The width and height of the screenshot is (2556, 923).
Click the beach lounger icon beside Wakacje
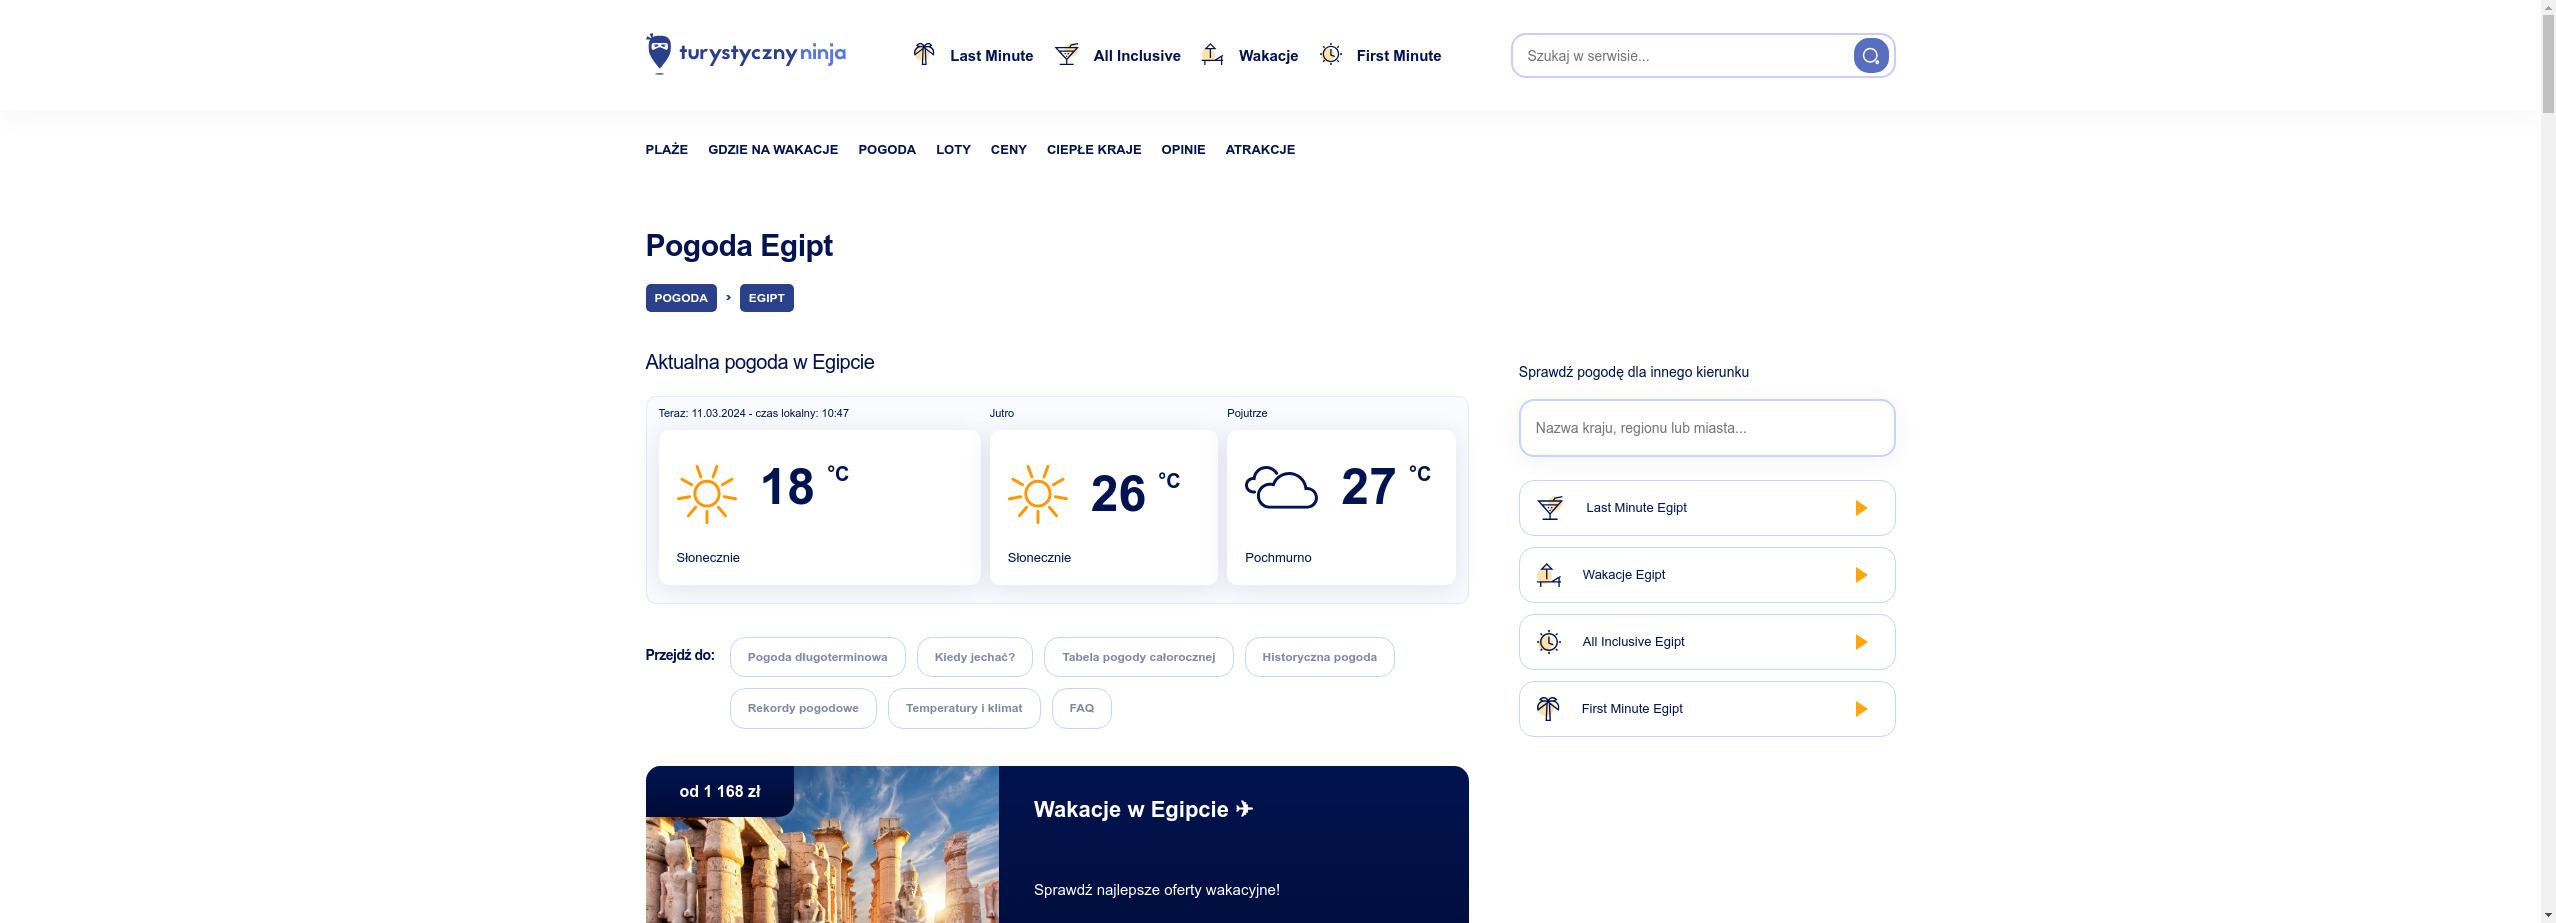coord(1212,55)
